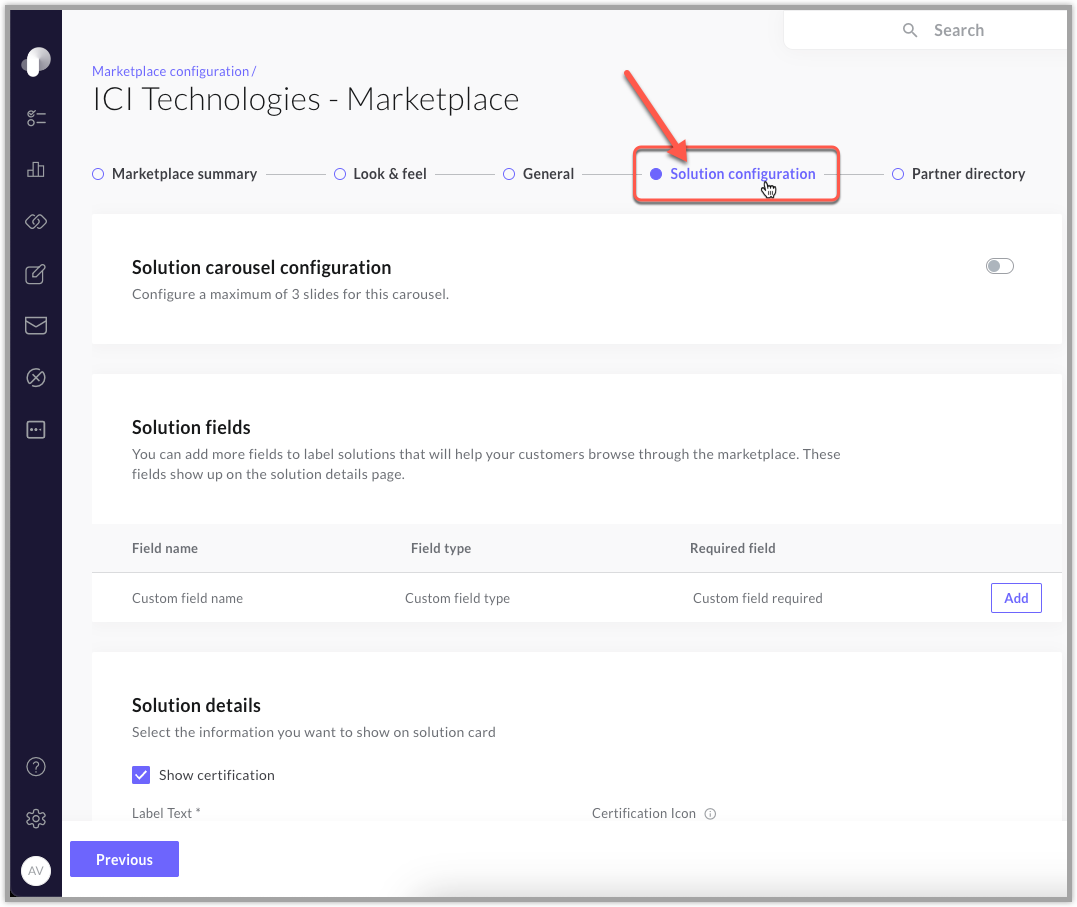Click the Solution fields heading

click(191, 427)
